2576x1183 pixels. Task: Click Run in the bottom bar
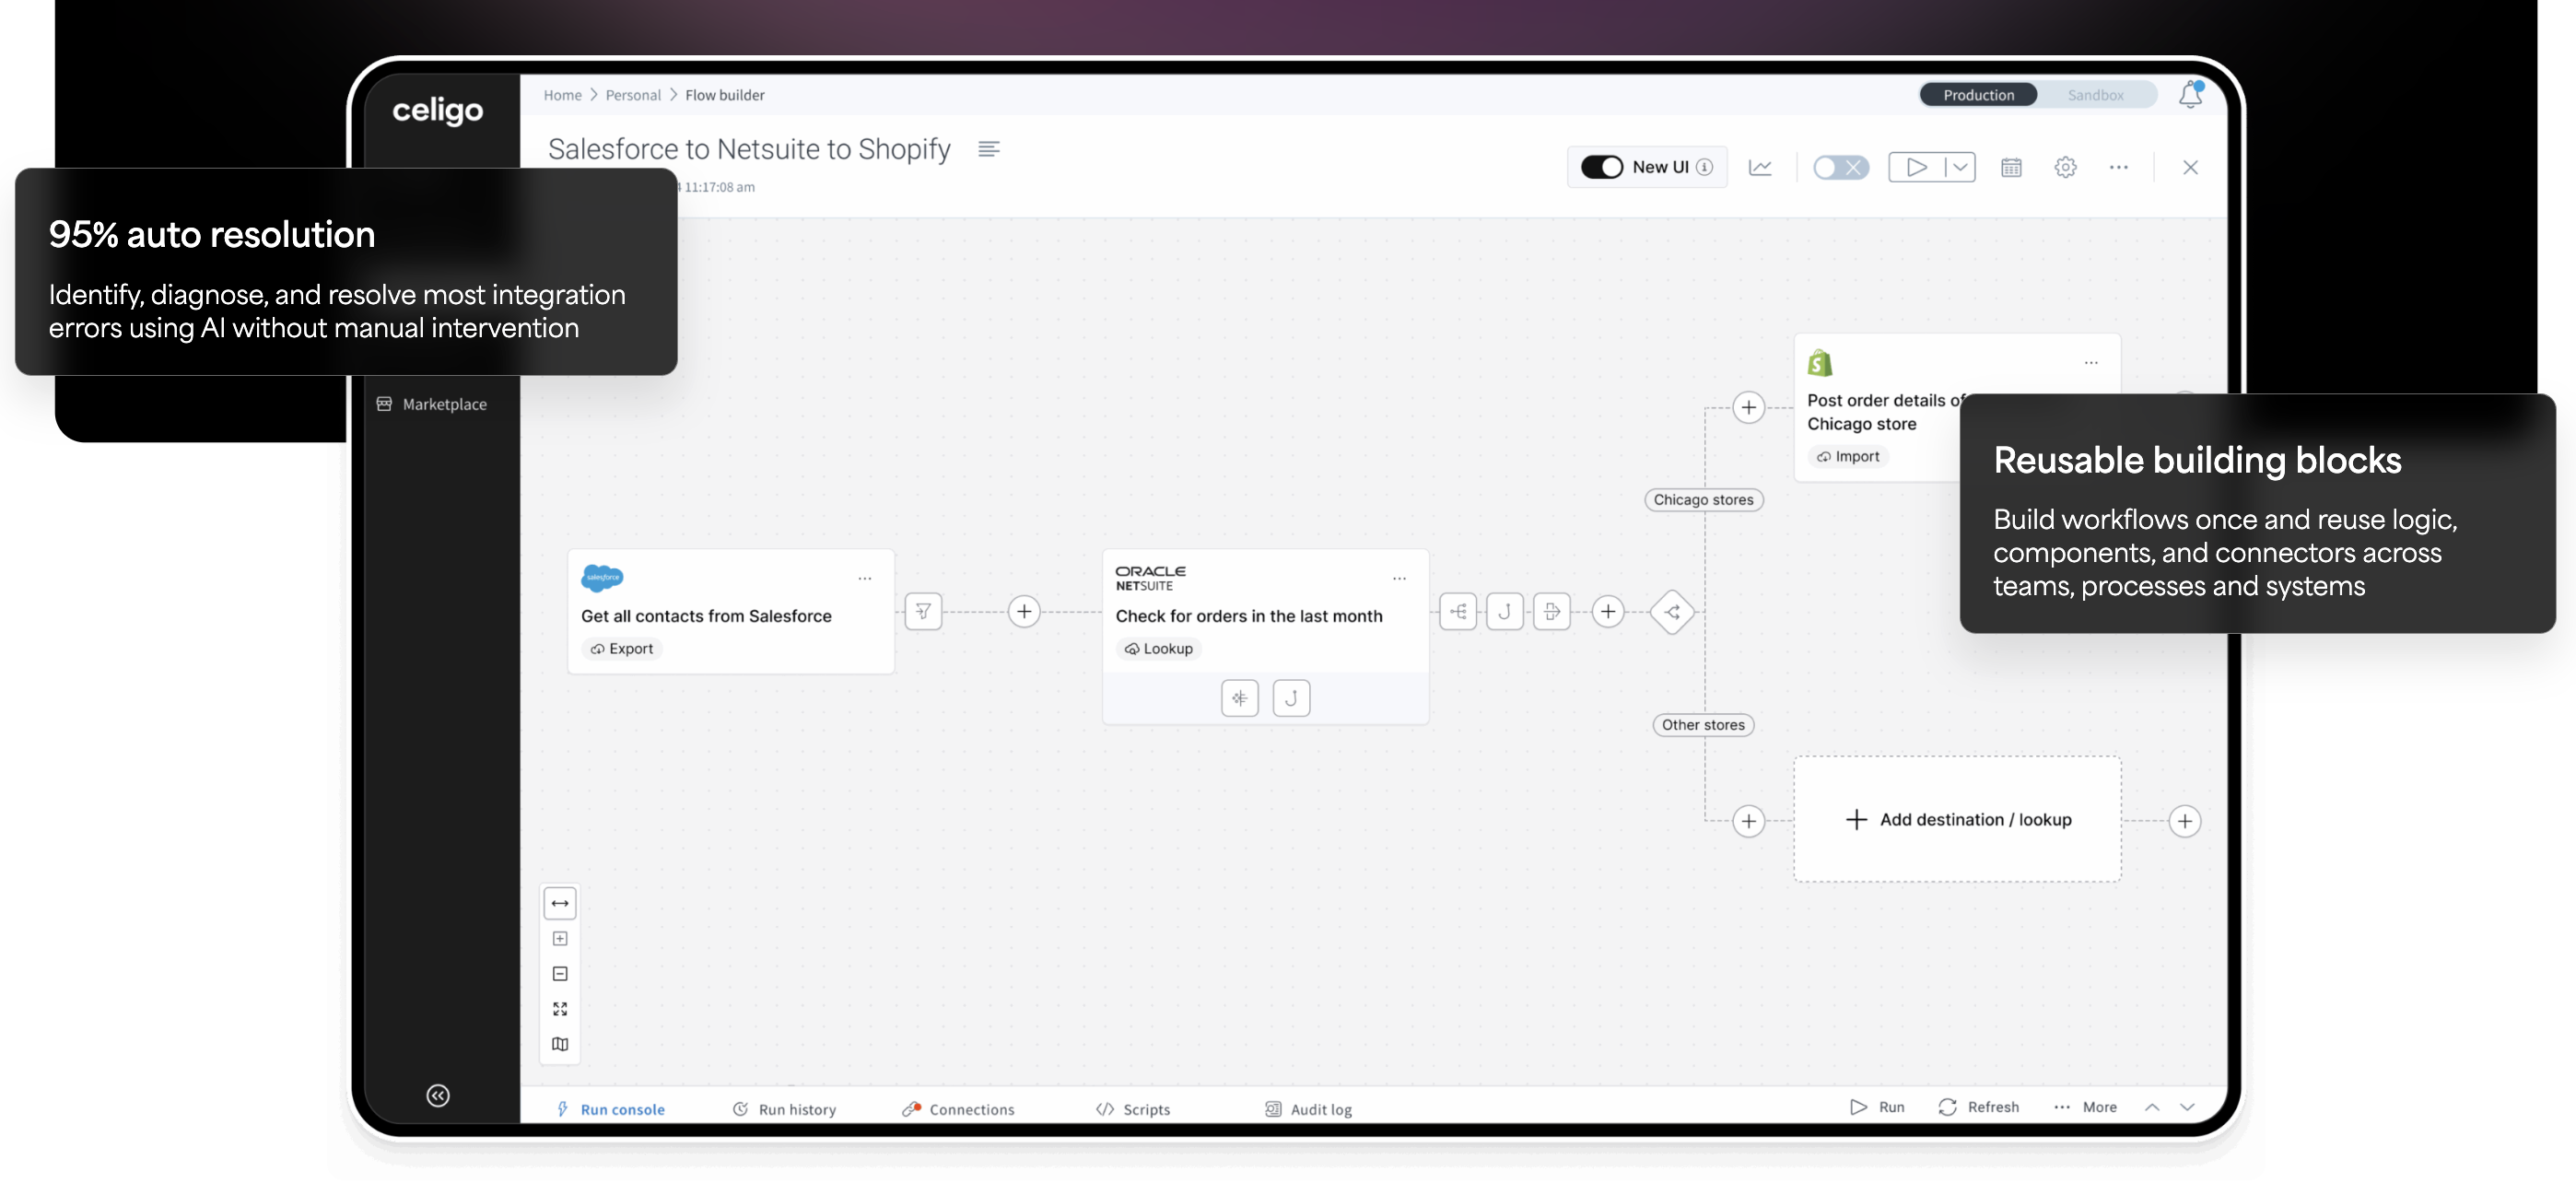pyautogui.click(x=1877, y=1107)
